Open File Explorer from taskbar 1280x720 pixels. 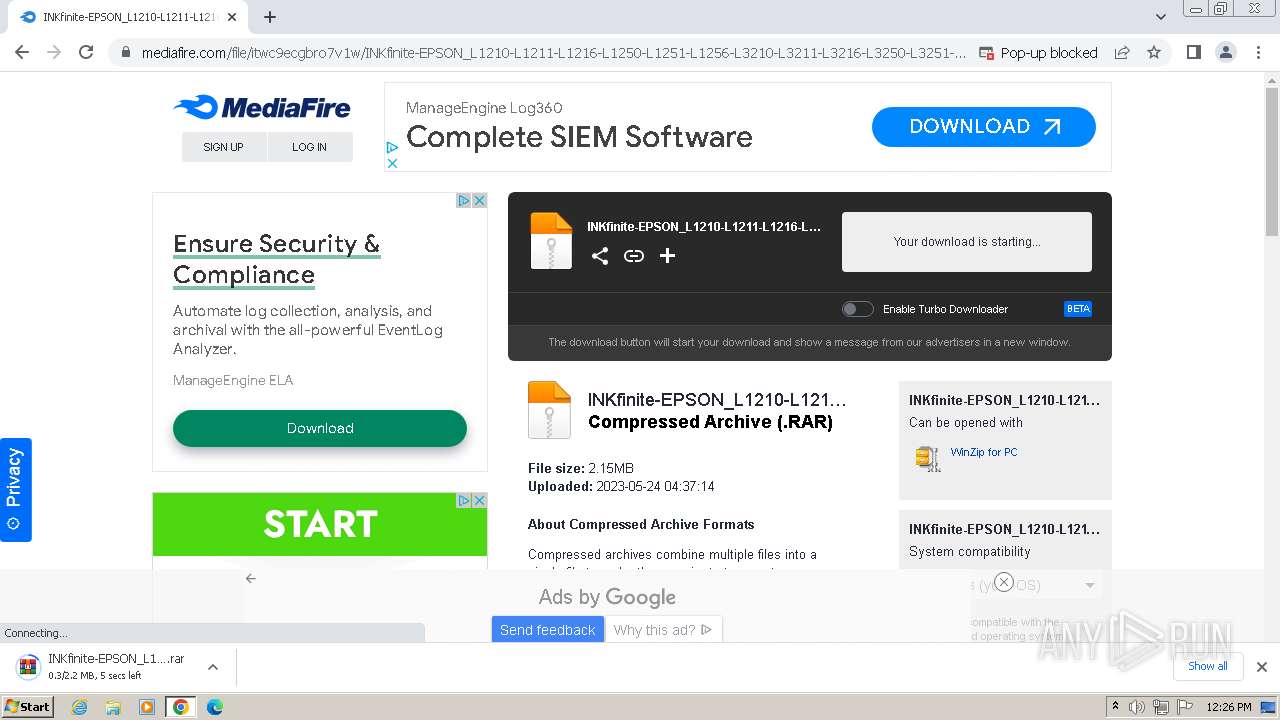113,707
